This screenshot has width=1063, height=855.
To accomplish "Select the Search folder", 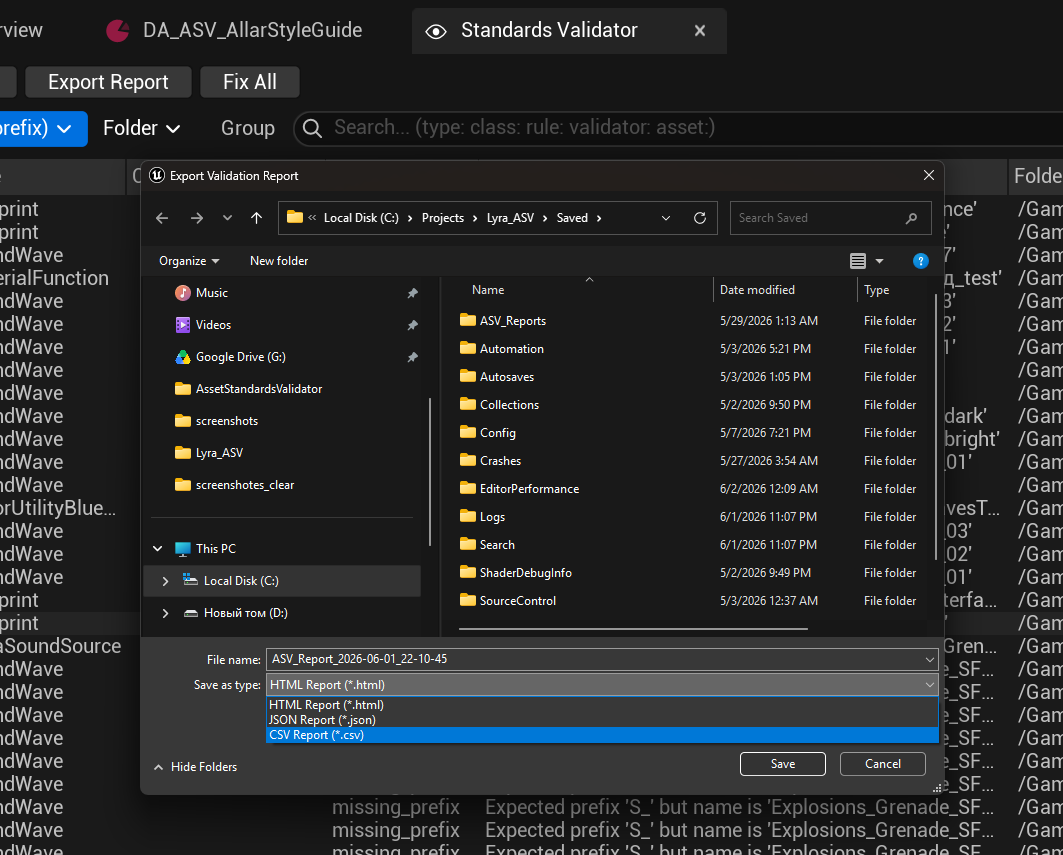I will pyautogui.click(x=497, y=544).
